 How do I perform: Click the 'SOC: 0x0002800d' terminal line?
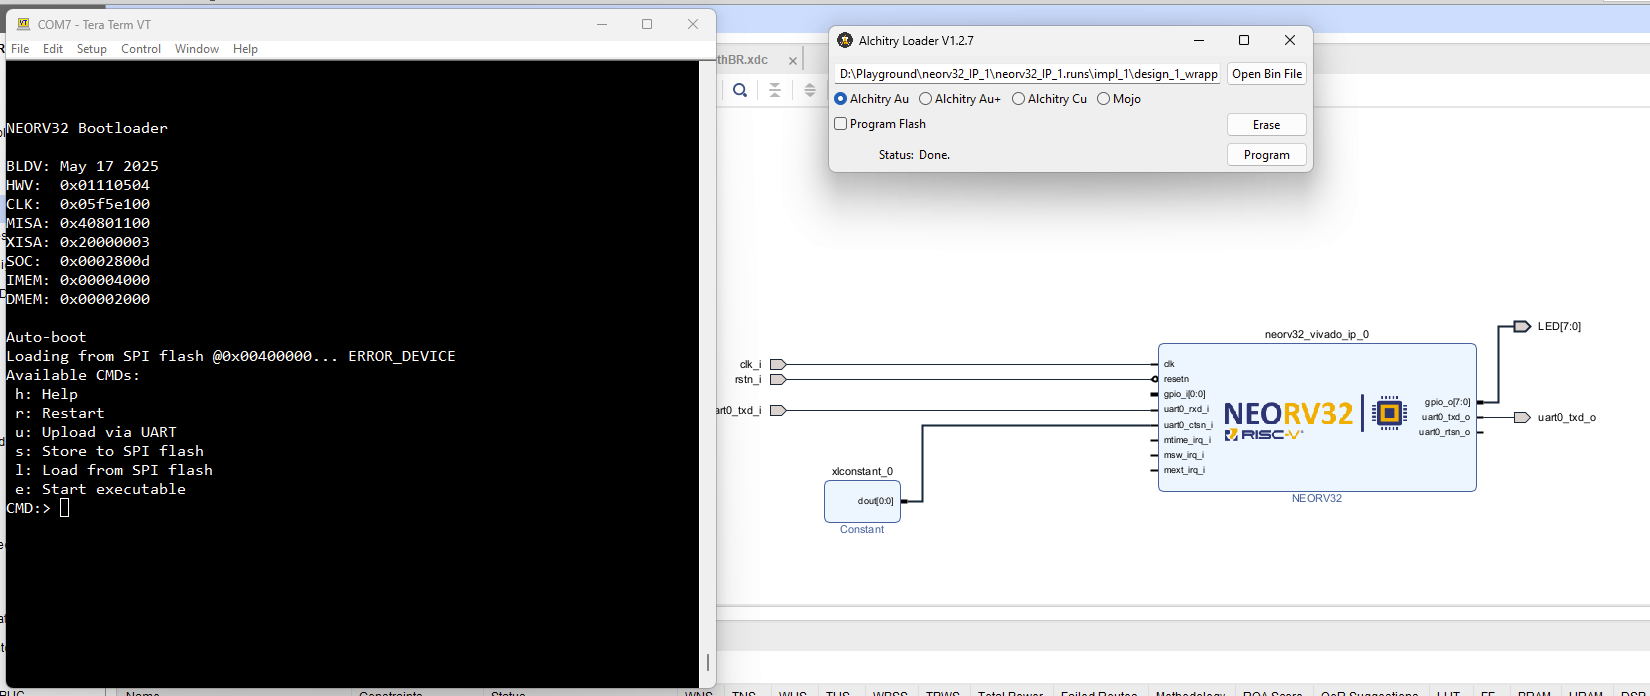click(x=78, y=261)
